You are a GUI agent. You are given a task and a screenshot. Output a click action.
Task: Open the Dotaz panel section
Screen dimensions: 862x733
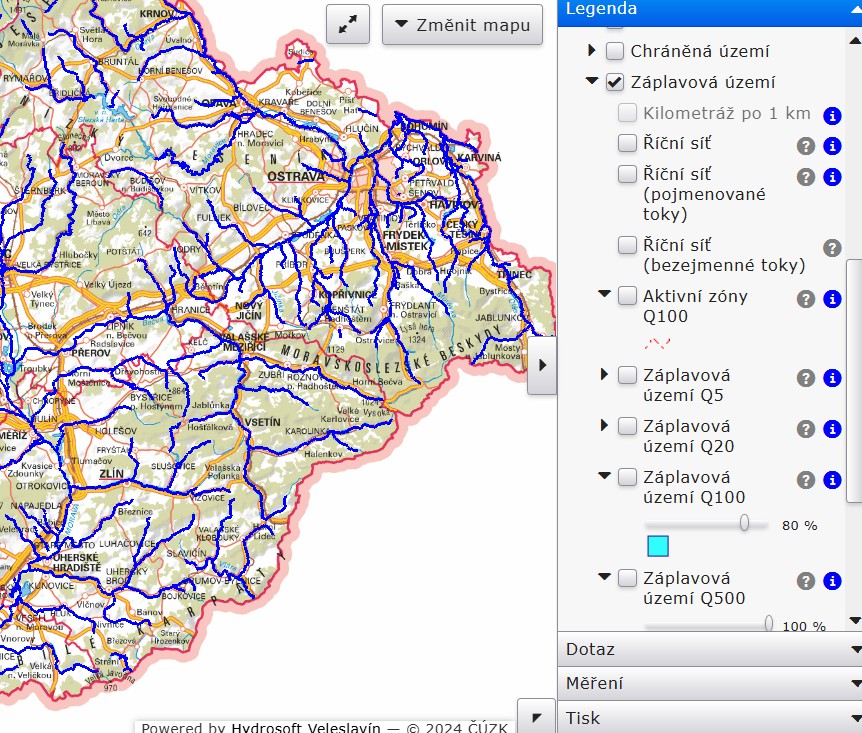point(709,649)
